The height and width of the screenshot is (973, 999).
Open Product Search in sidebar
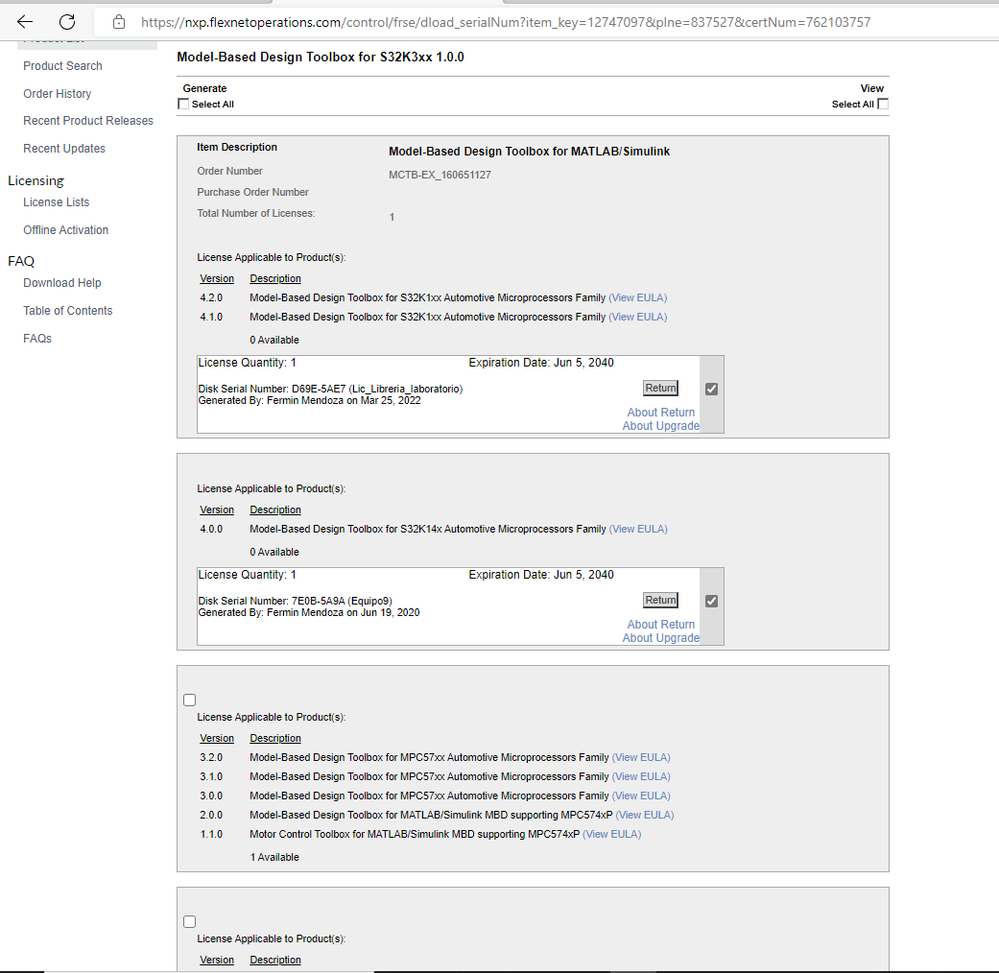(x=62, y=66)
